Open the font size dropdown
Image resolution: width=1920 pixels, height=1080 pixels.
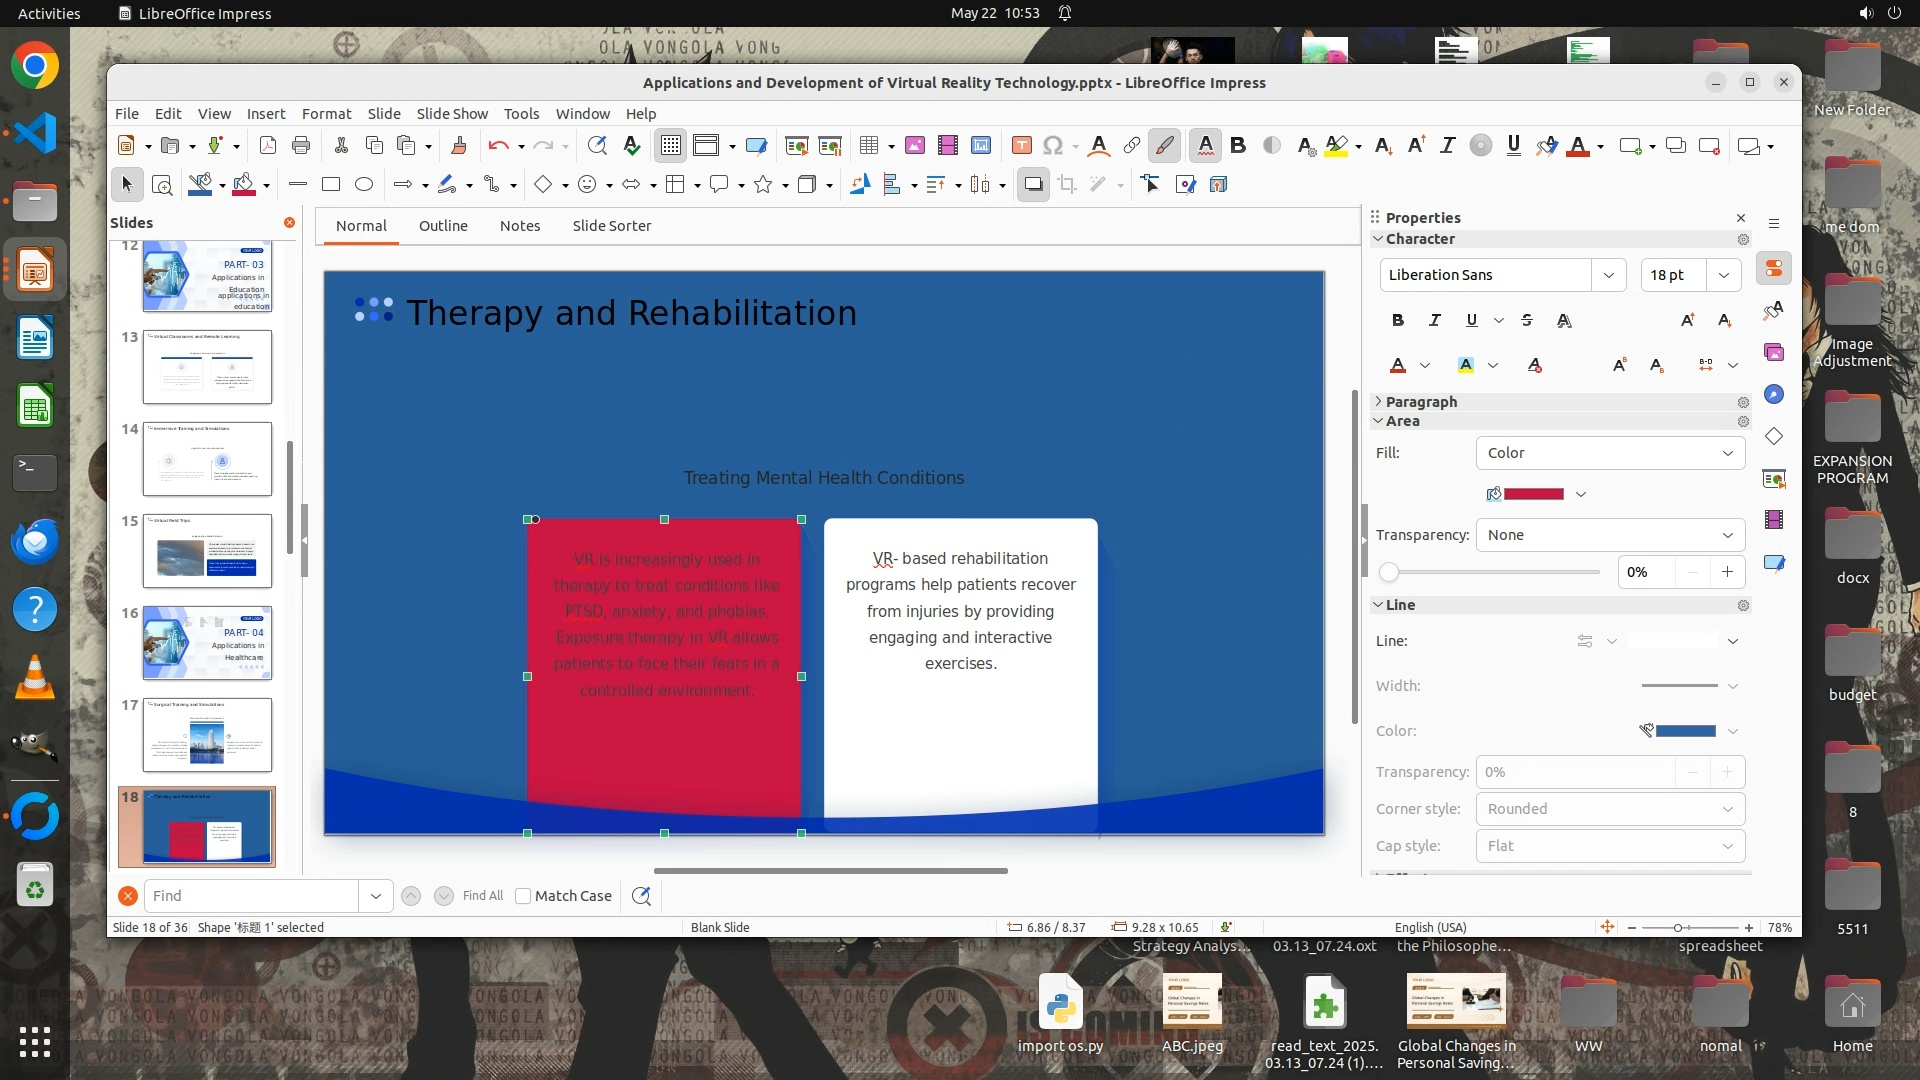point(1724,275)
